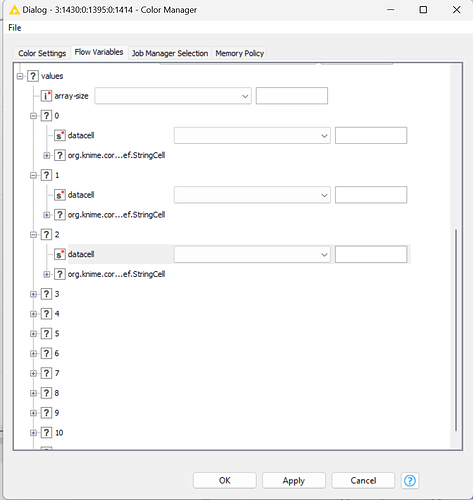Open the Memory Policy tab
This screenshot has width=473, height=500.
click(239, 53)
